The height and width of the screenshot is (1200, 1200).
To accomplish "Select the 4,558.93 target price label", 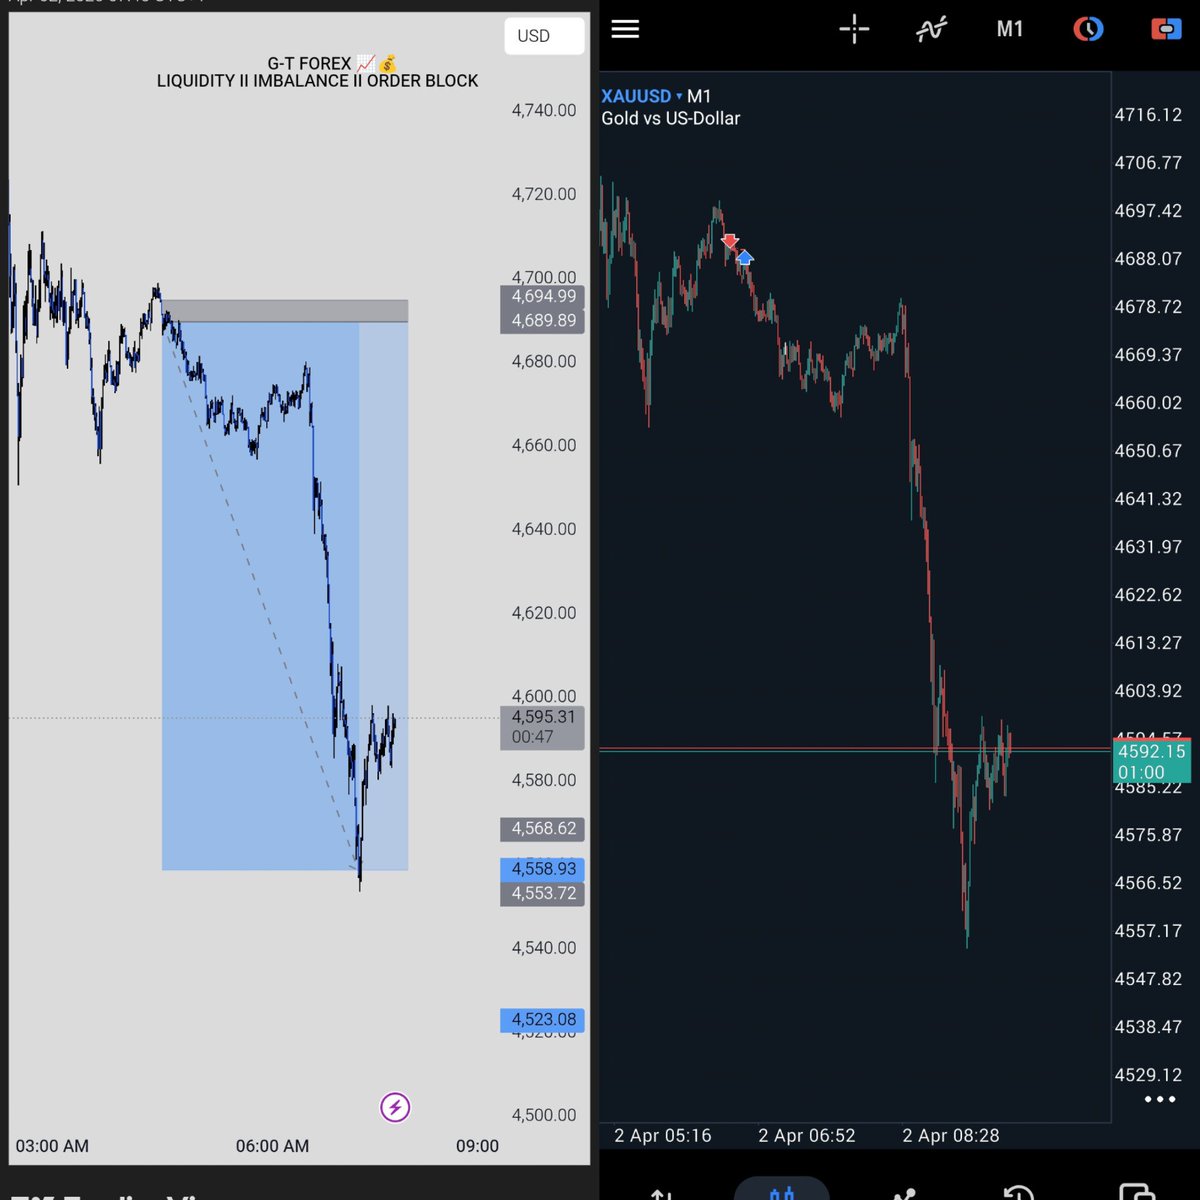I will tap(542, 869).
